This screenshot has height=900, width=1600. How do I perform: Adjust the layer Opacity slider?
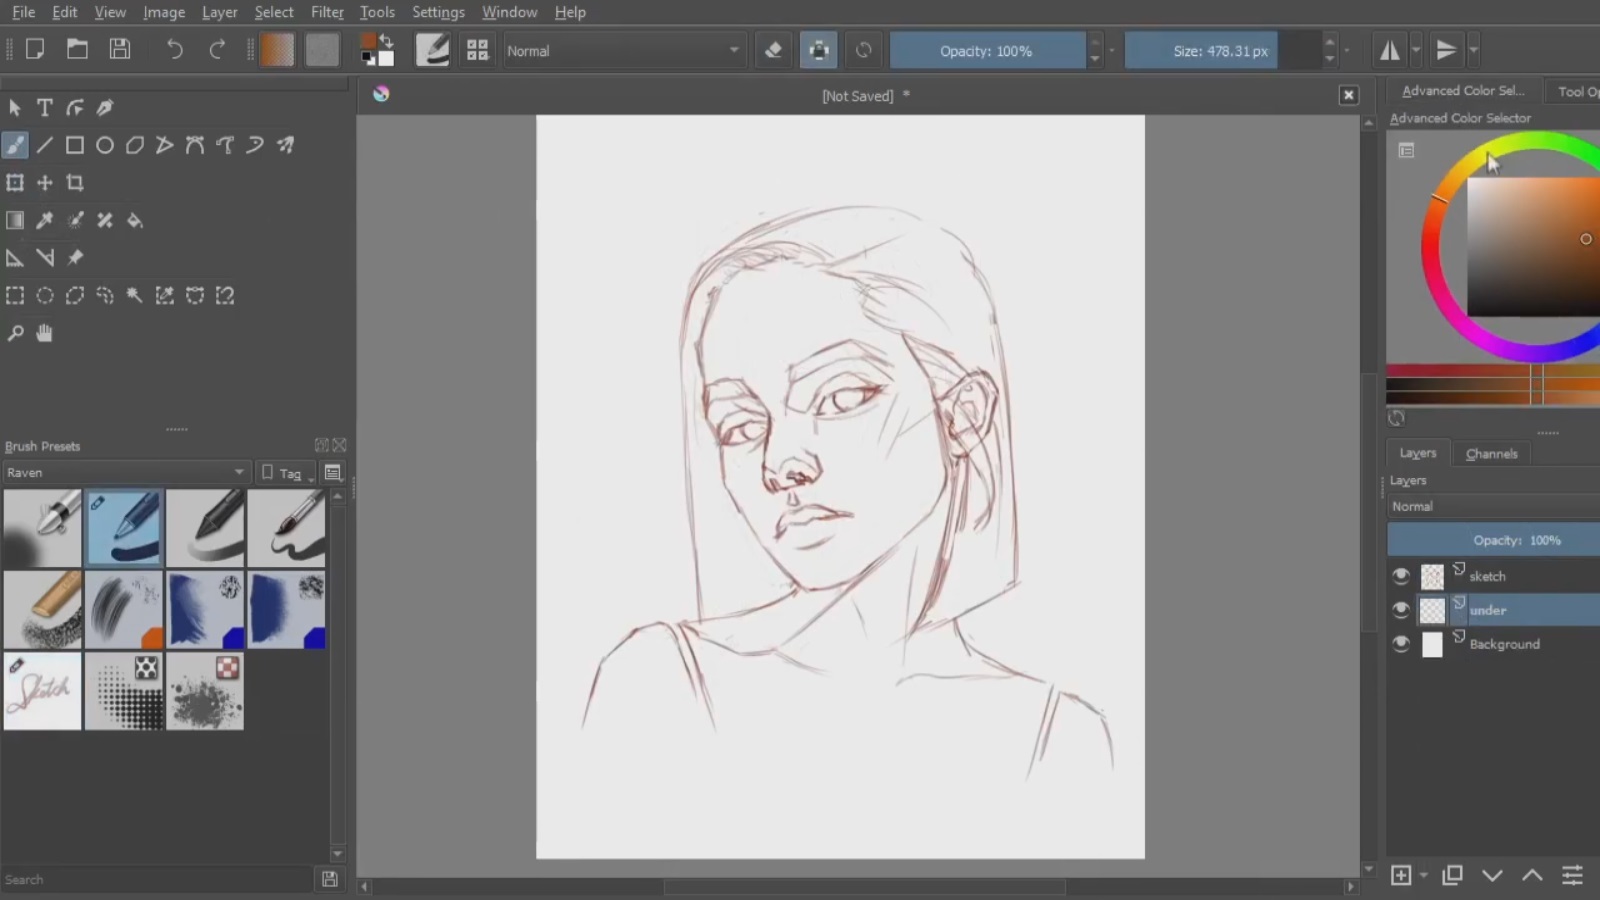click(x=1494, y=540)
